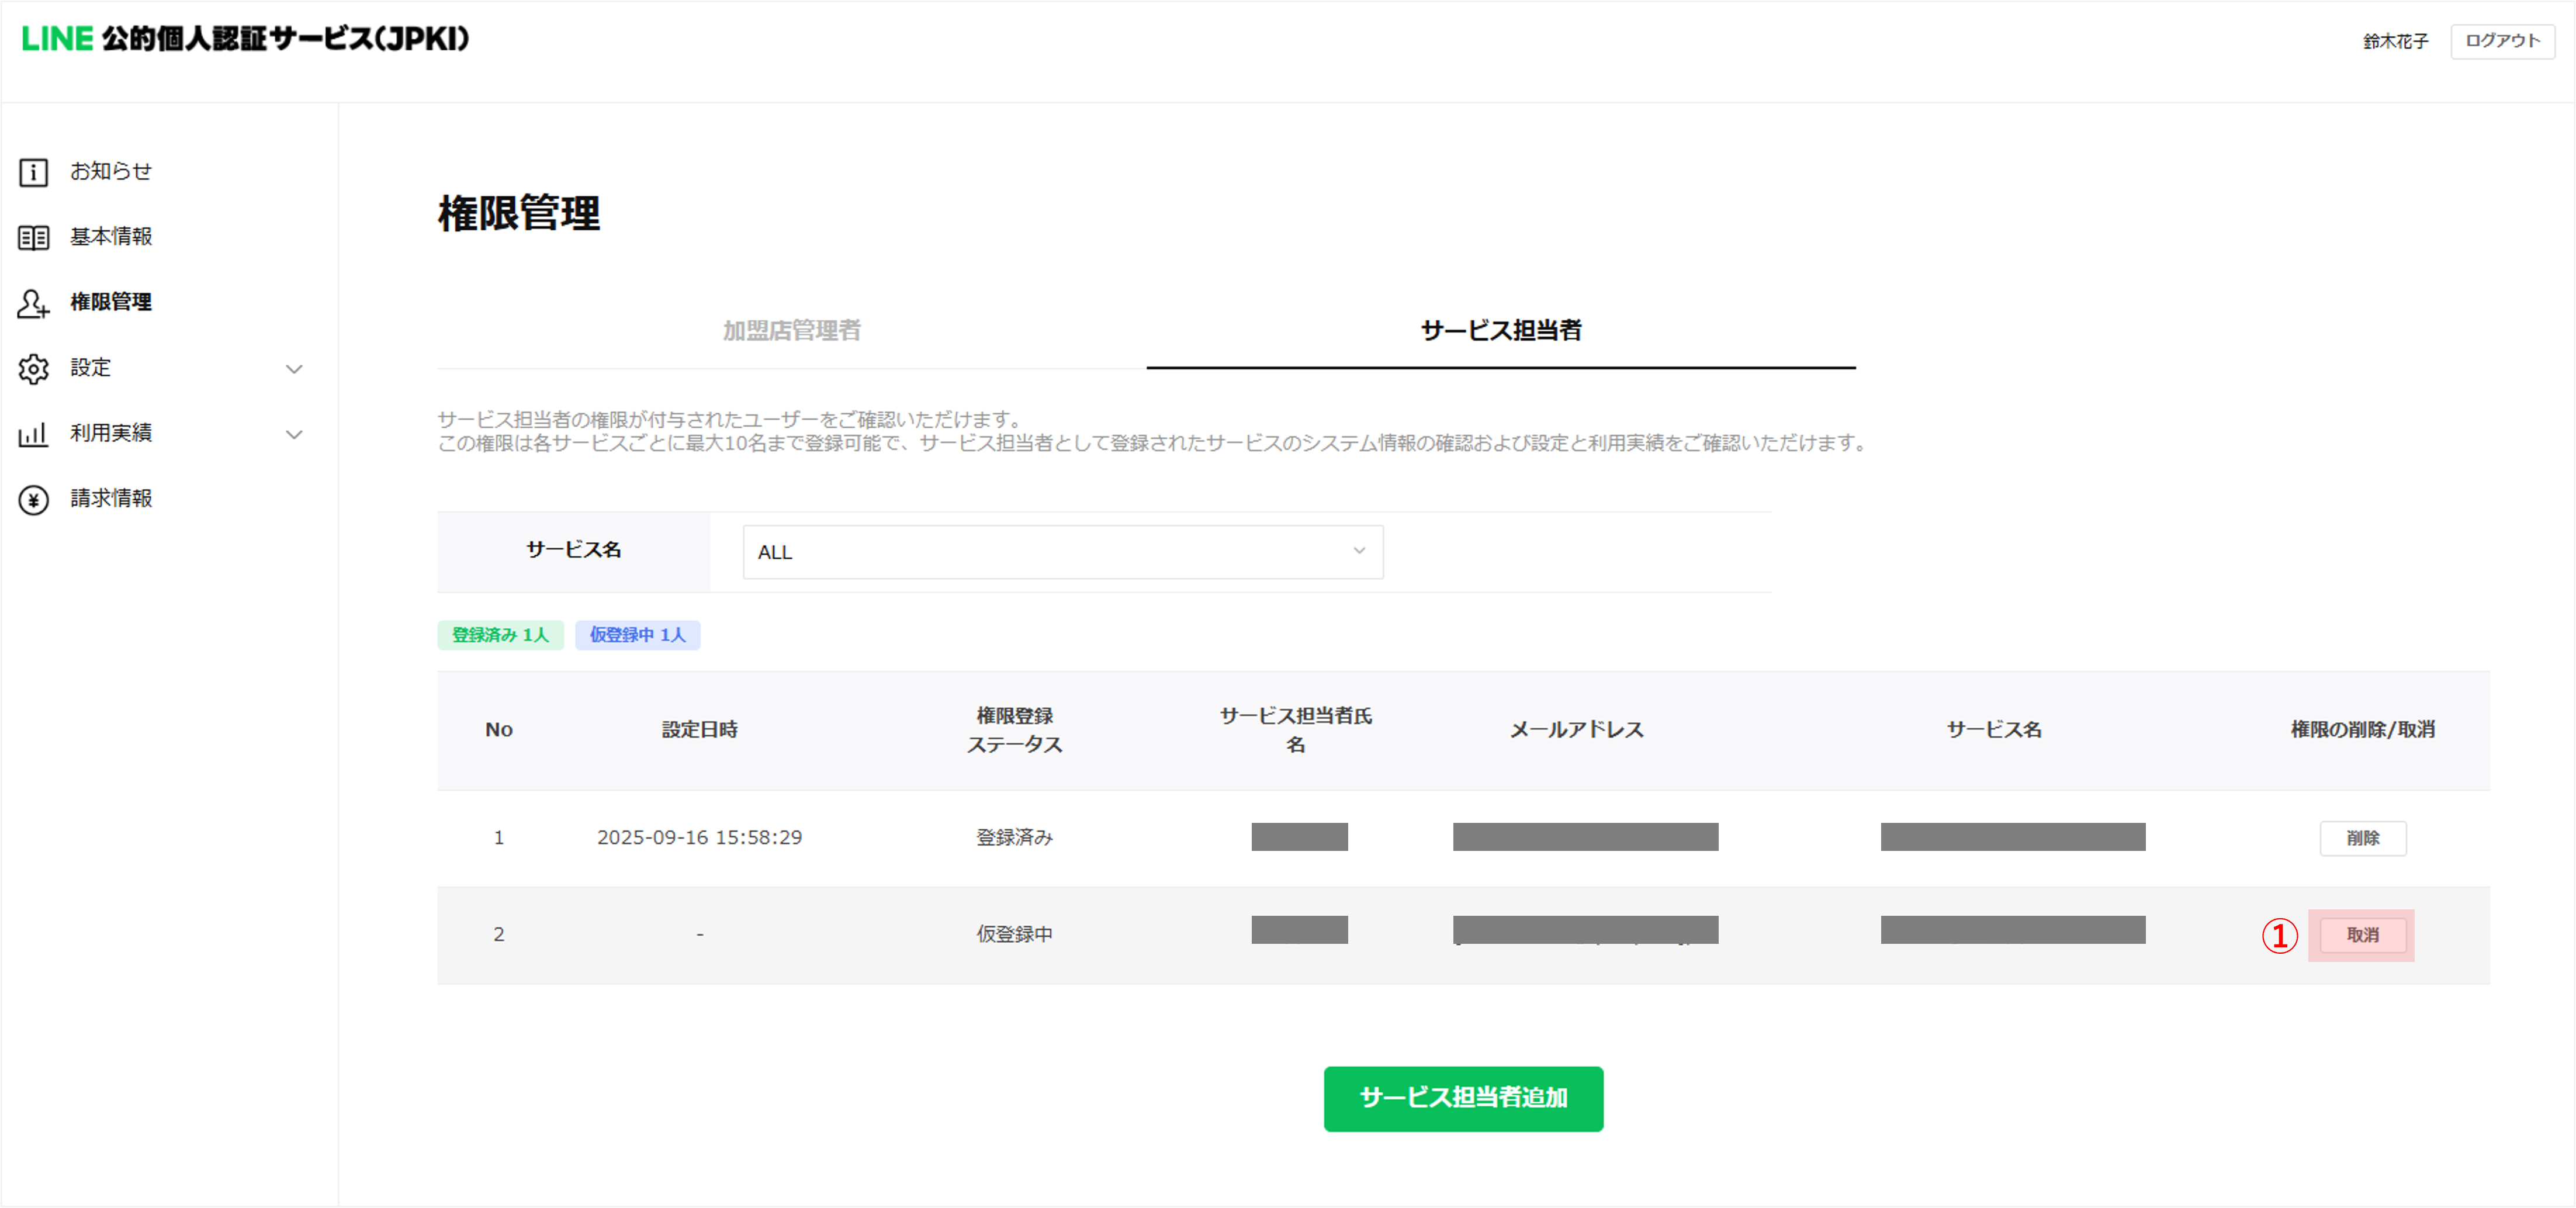Switch to the 加盟店管理者 tab

coord(791,330)
